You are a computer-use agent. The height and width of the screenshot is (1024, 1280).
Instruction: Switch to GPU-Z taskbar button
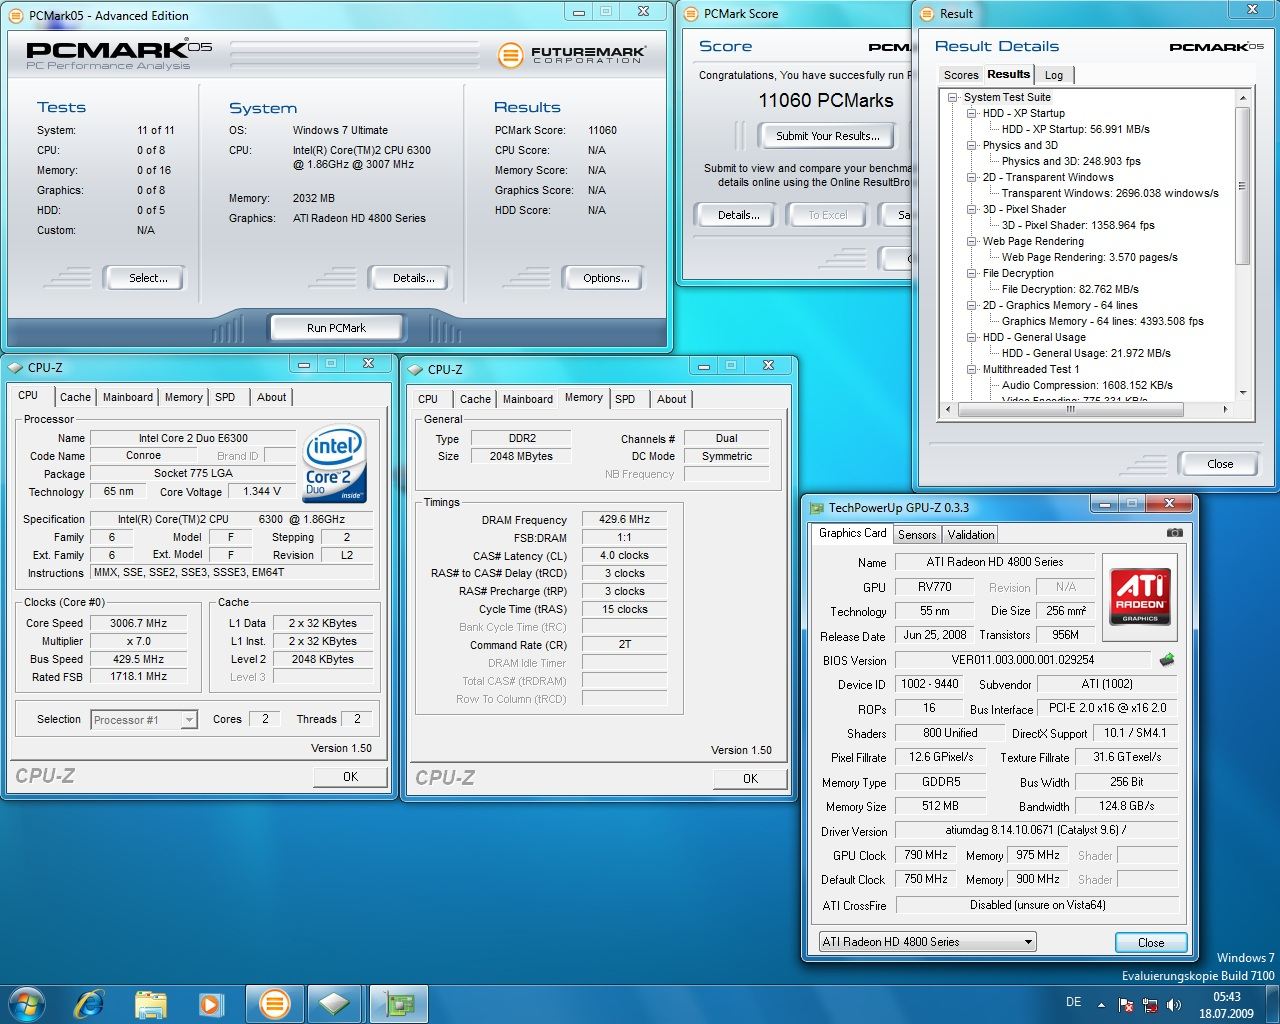(x=399, y=1003)
